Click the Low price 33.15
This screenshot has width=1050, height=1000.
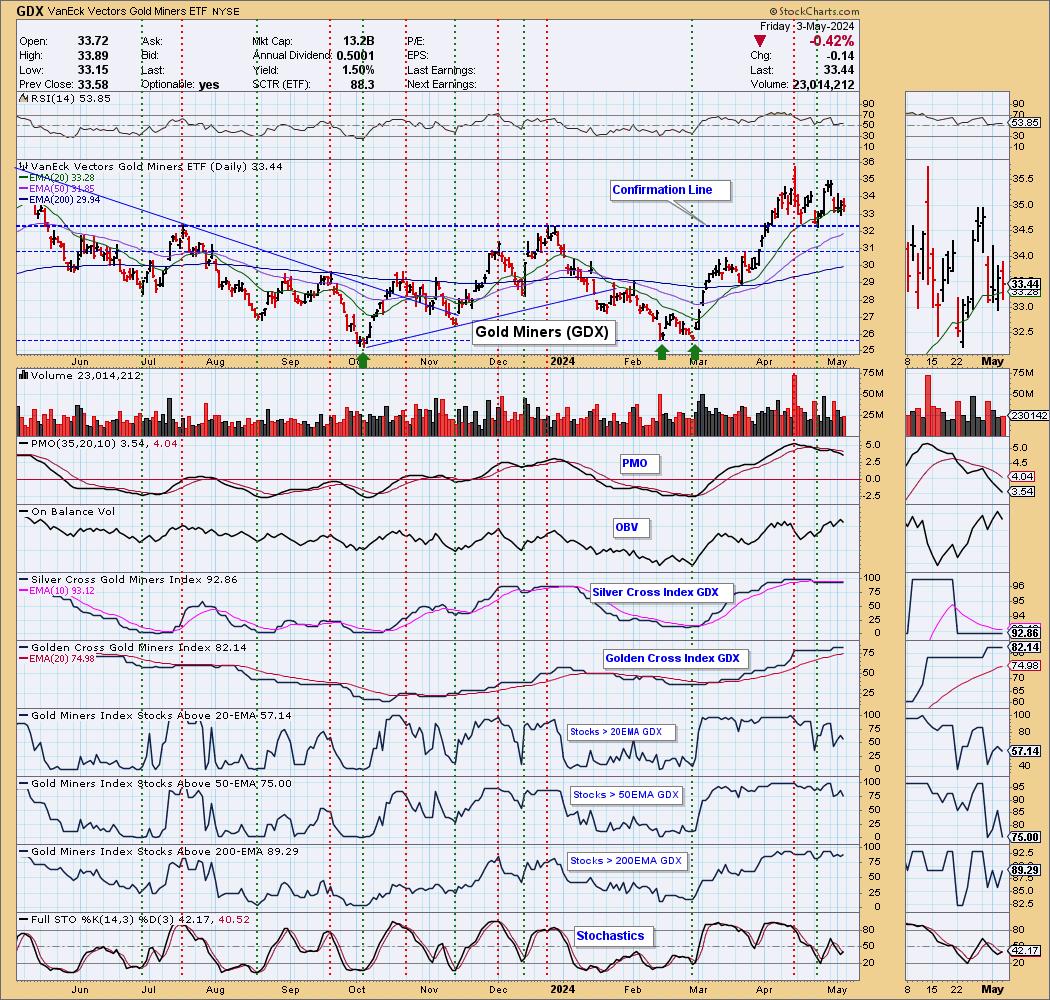click(x=93, y=70)
